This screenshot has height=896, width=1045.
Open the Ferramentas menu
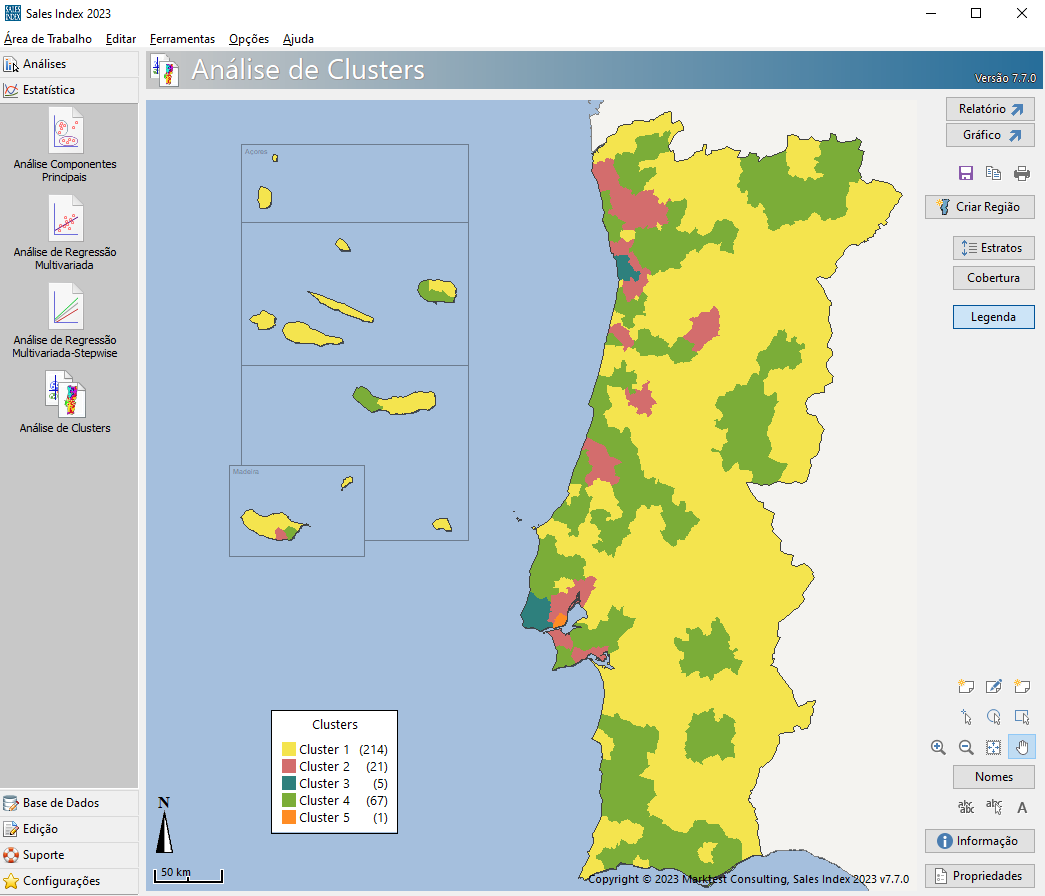[x=182, y=39]
